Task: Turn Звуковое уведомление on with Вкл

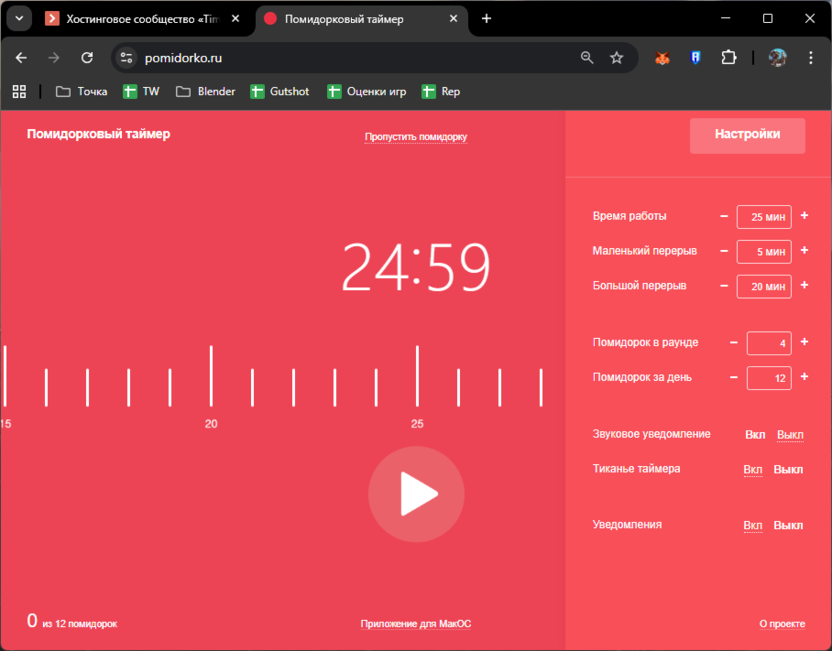Action: pyautogui.click(x=755, y=435)
